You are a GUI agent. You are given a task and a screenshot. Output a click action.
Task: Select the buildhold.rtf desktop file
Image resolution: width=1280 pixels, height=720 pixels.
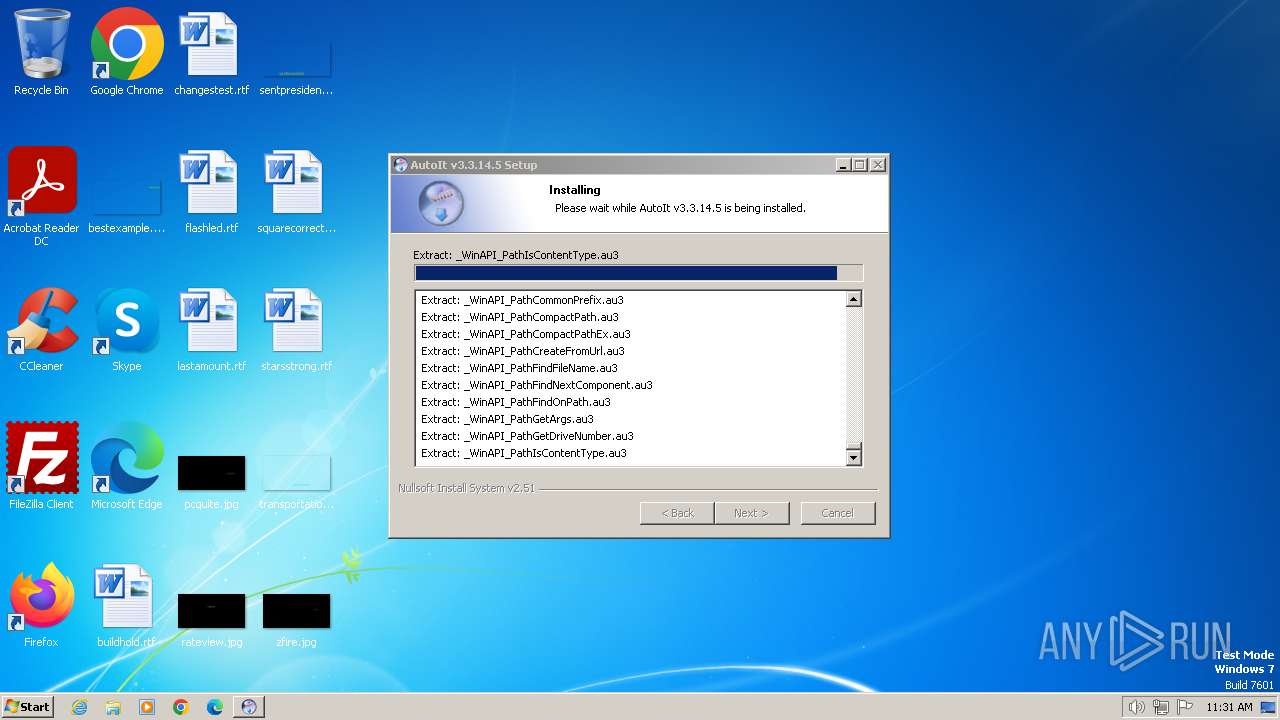tap(126, 605)
